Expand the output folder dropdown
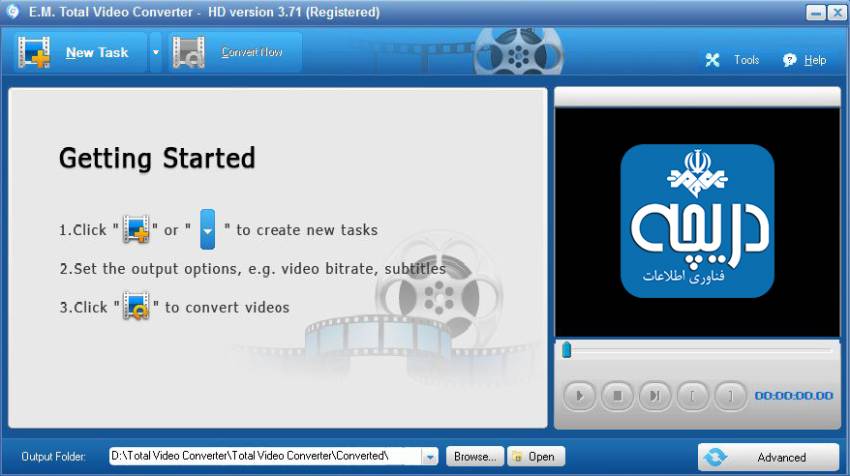The image size is (850, 476). pyautogui.click(x=429, y=456)
